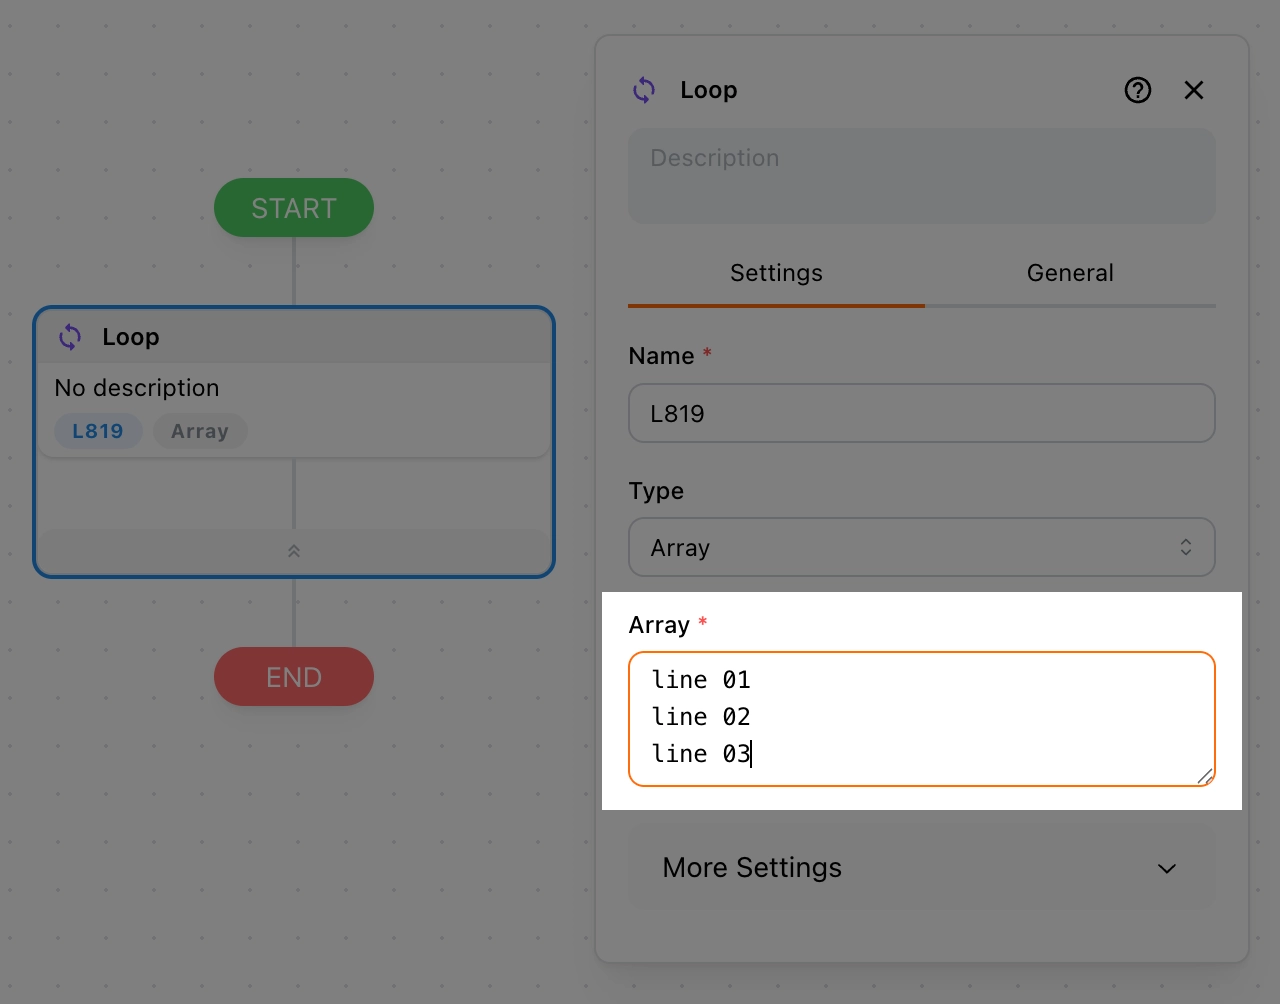Click the Loop icon on canvas node
1280x1004 pixels.
pos(70,337)
